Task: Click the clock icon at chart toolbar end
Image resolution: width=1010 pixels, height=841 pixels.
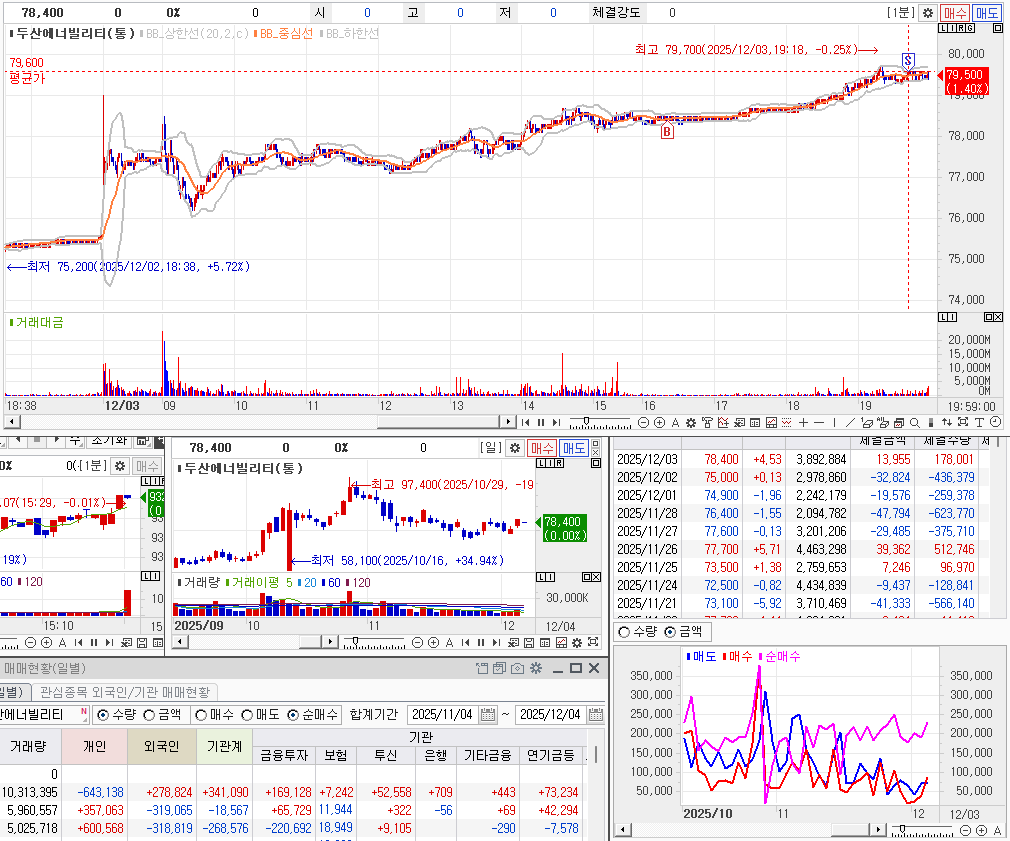Action: pyautogui.click(x=995, y=422)
